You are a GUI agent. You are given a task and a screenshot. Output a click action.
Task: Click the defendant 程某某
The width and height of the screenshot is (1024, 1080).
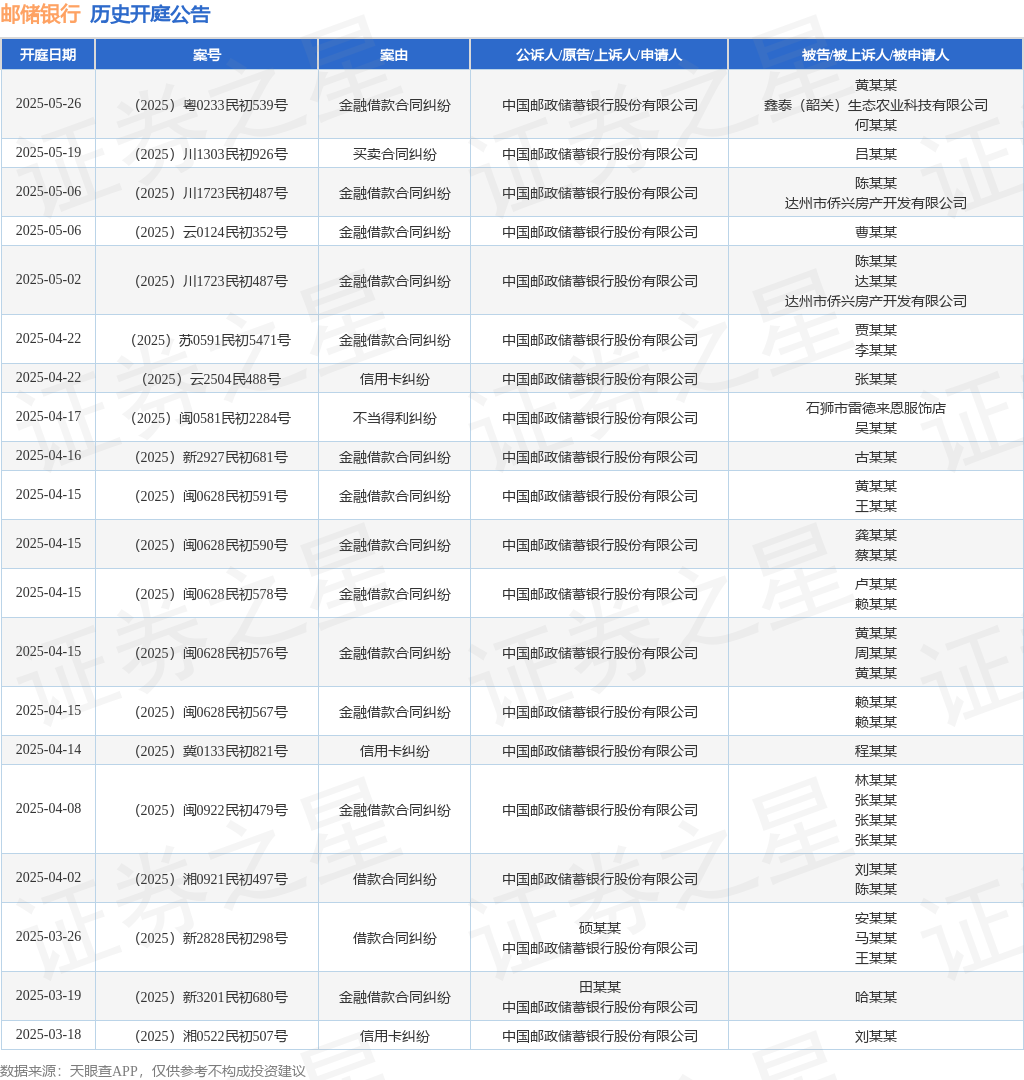(x=876, y=751)
